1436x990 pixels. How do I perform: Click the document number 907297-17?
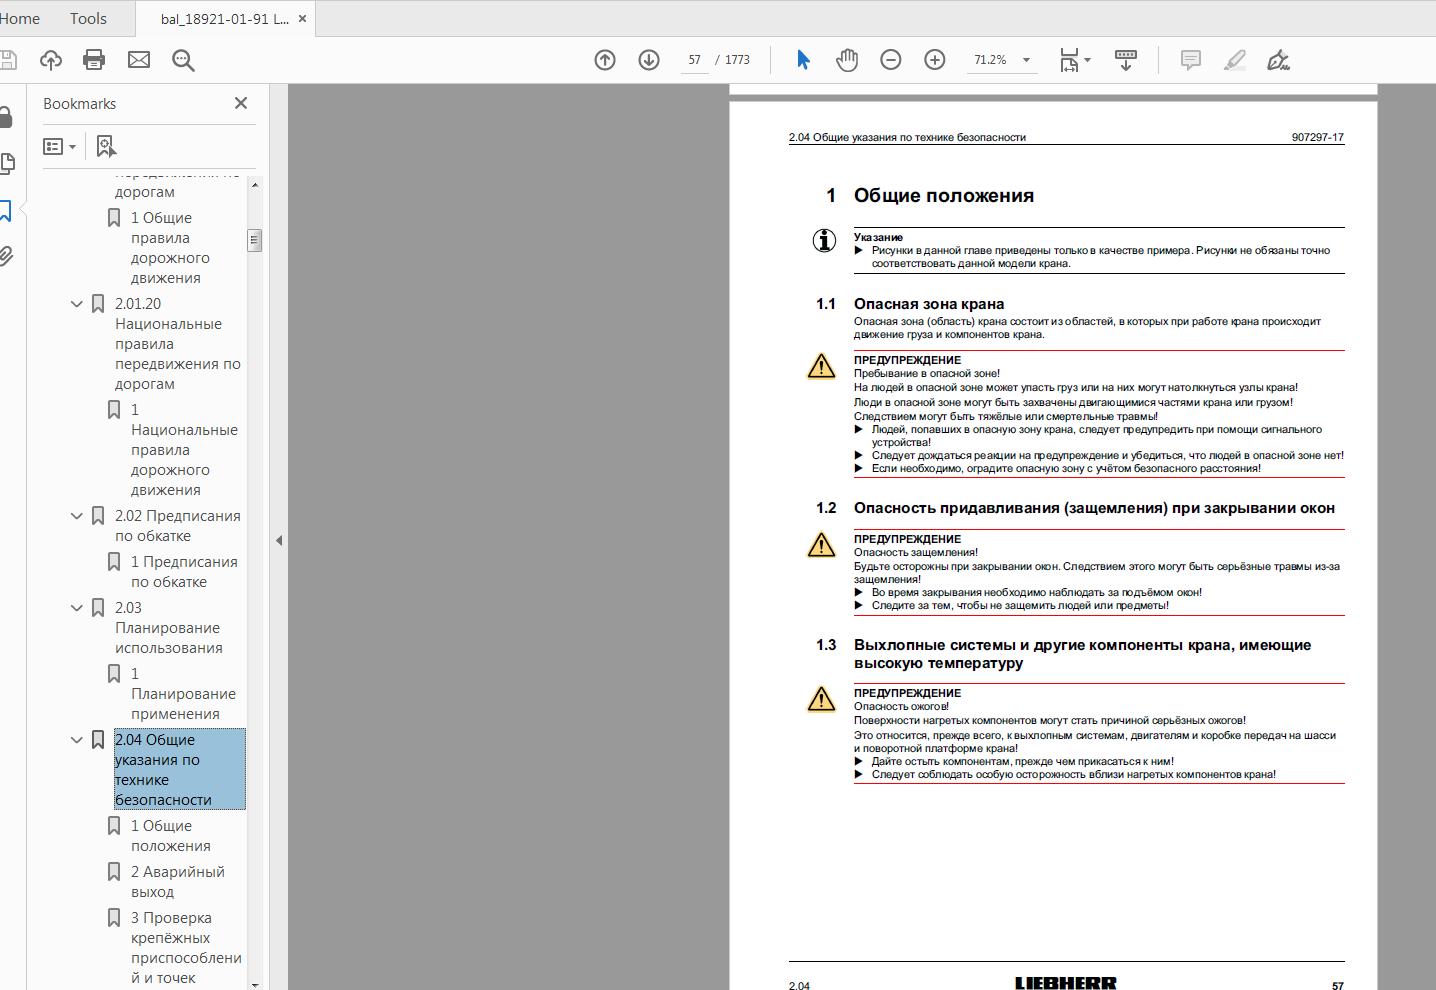[1318, 138]
